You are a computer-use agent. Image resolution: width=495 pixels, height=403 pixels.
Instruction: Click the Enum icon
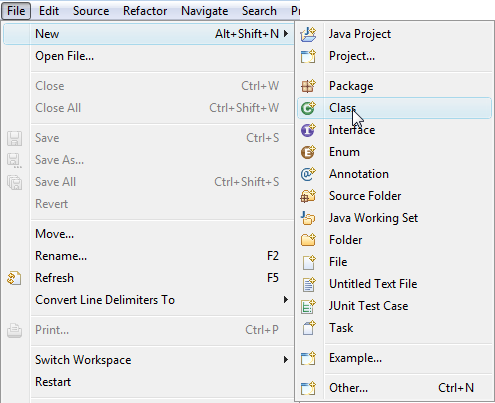(x=308, y=152)
